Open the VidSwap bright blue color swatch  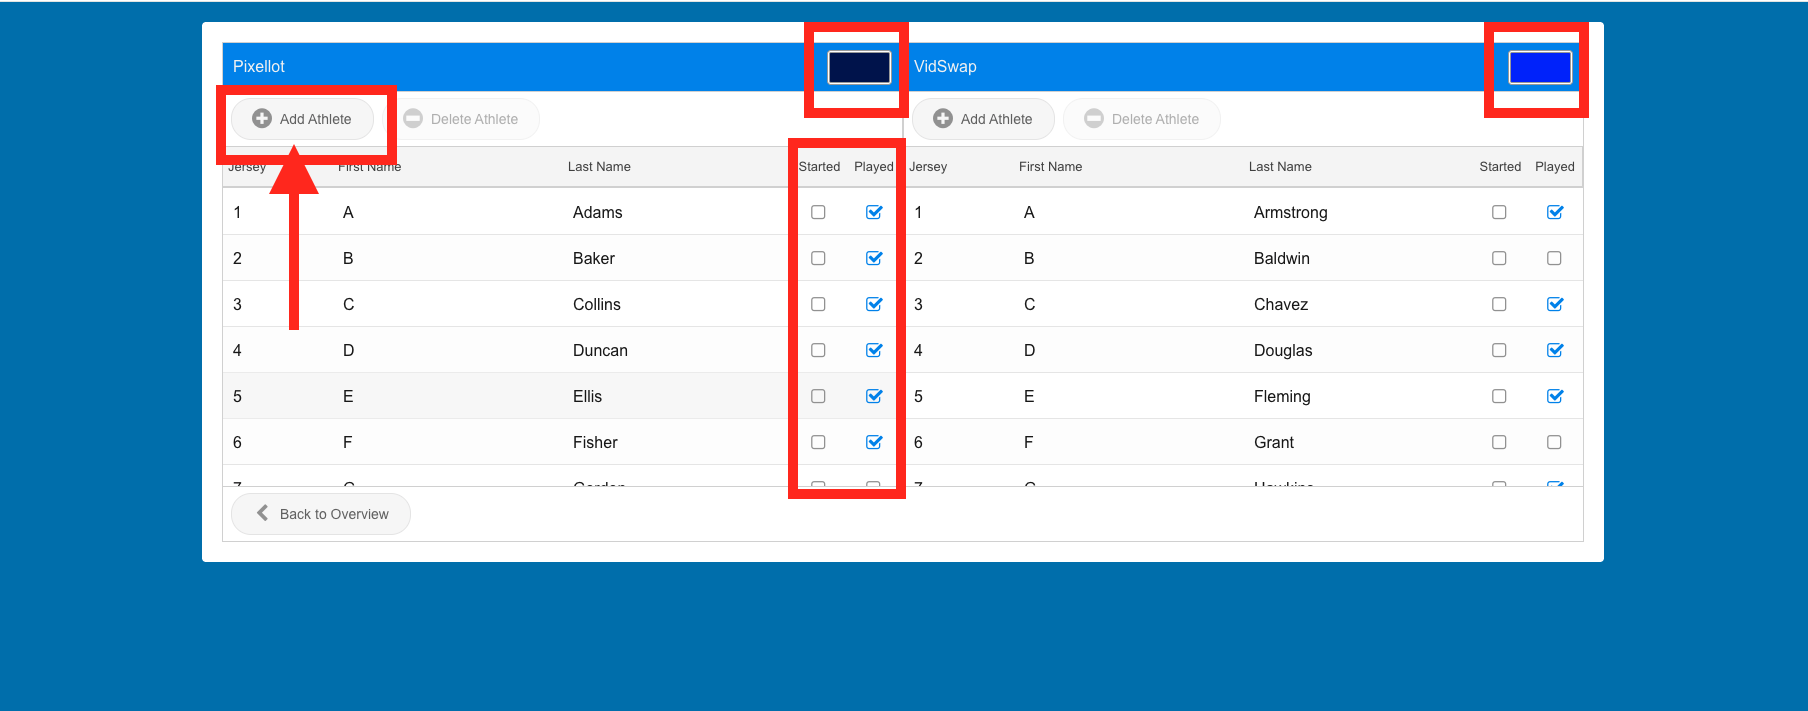tap(1540, 67)
